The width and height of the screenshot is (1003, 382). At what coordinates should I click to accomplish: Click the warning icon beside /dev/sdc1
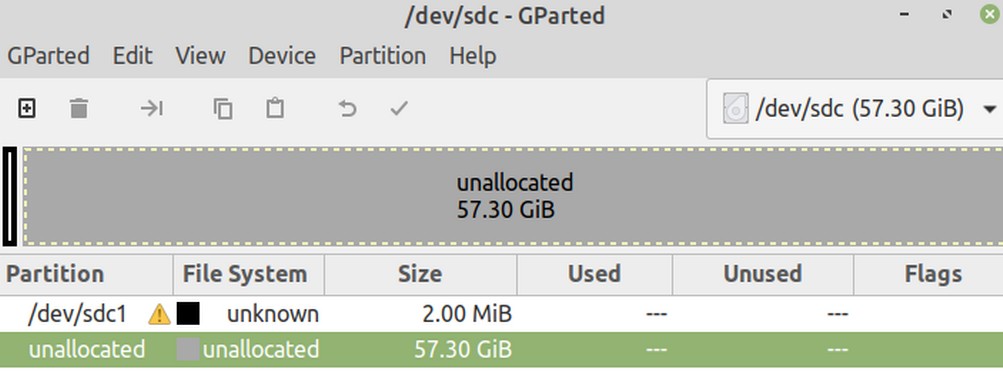159,314
